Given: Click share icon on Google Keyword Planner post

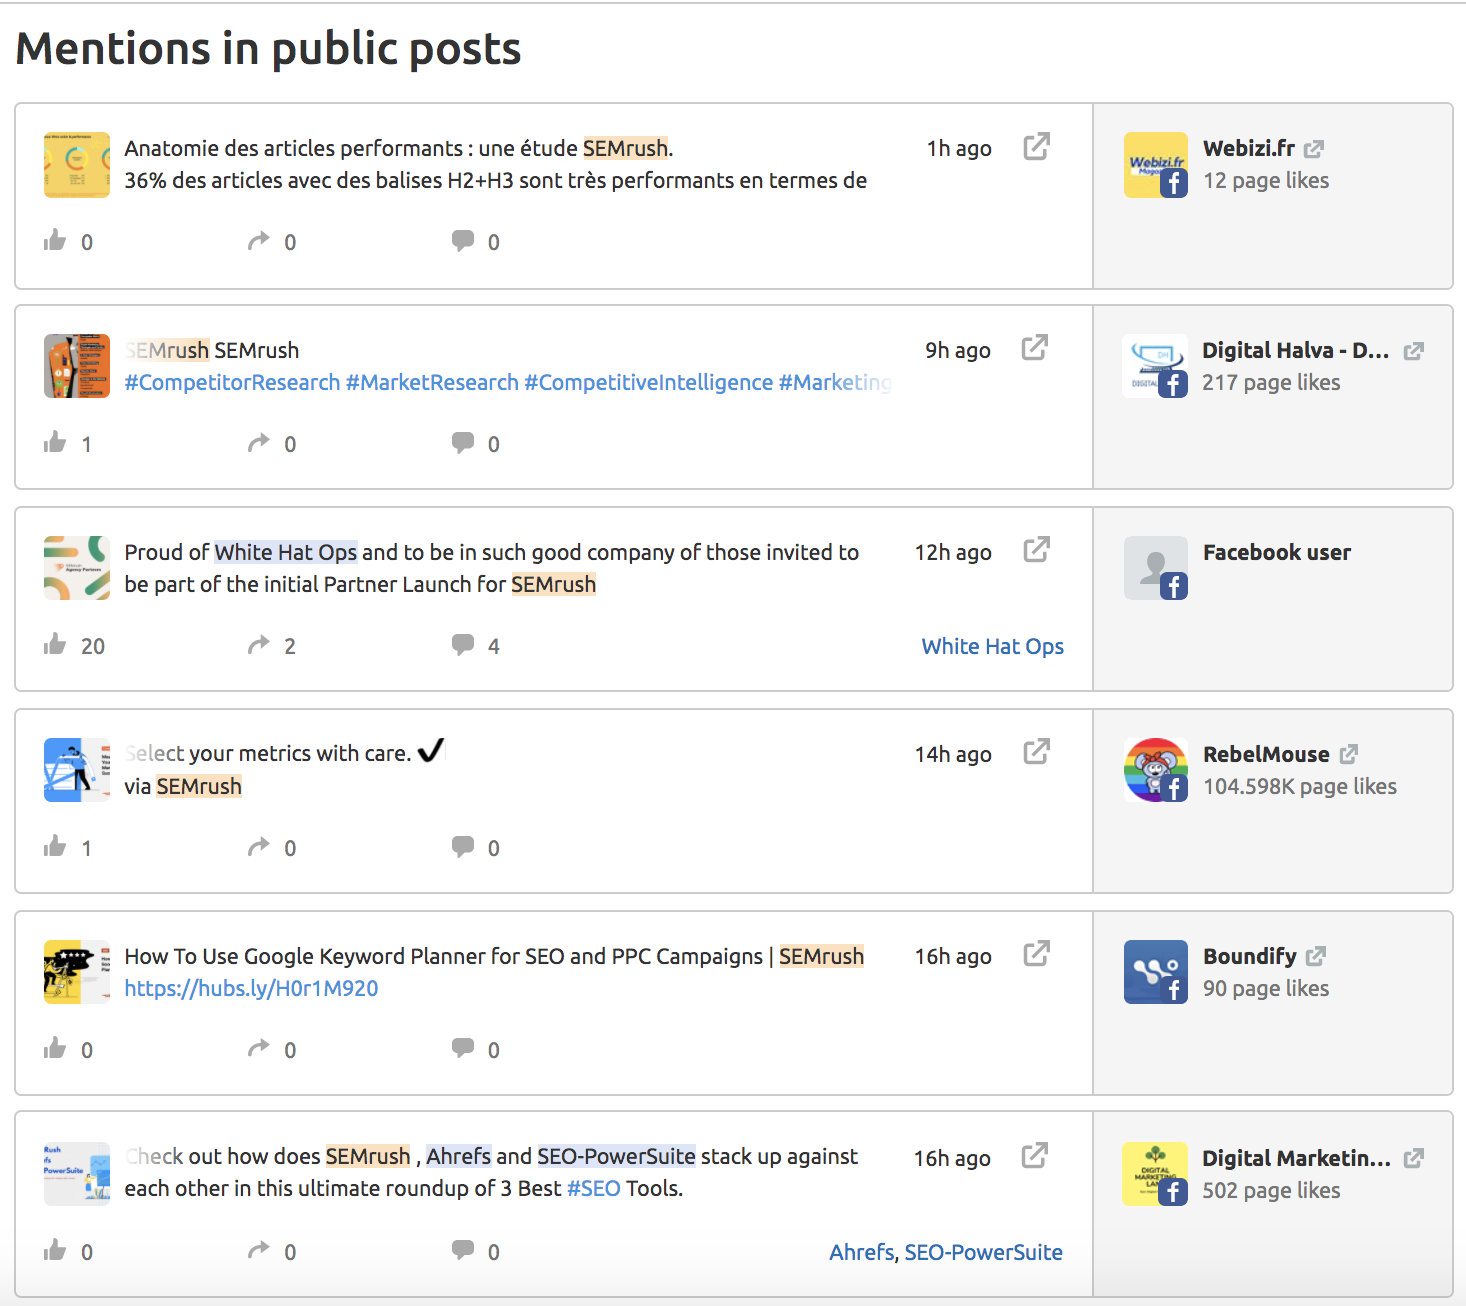Looking at the screenshot, I should (259, 1048).
